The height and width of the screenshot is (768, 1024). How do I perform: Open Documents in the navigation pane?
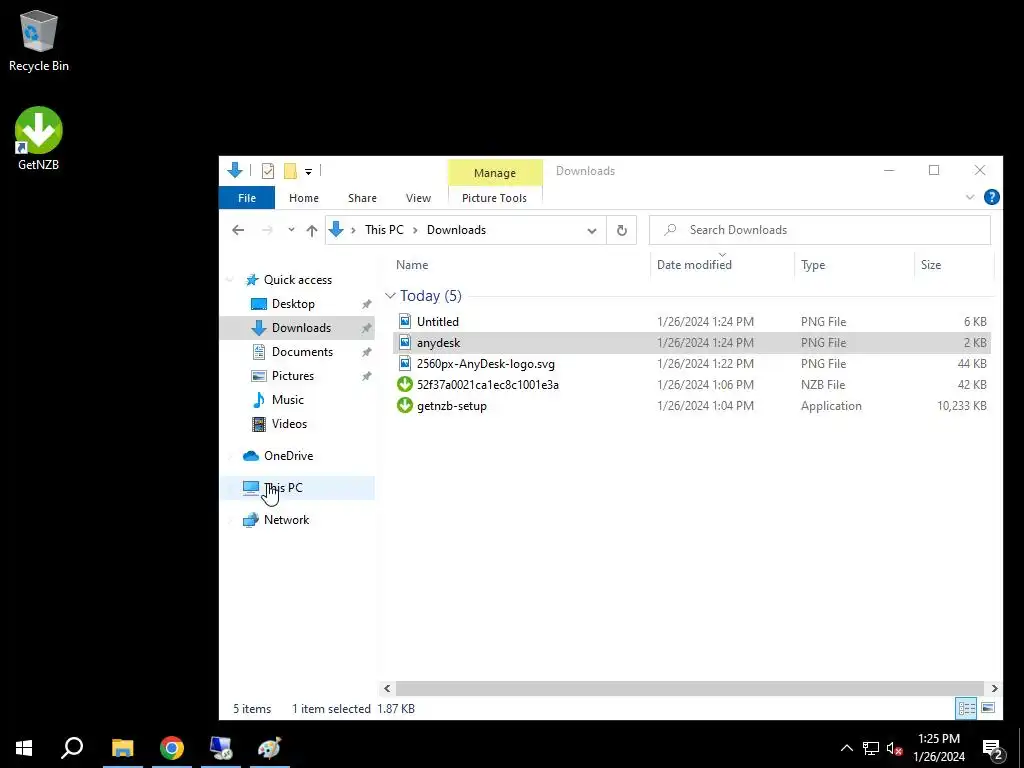coord(302,352)
